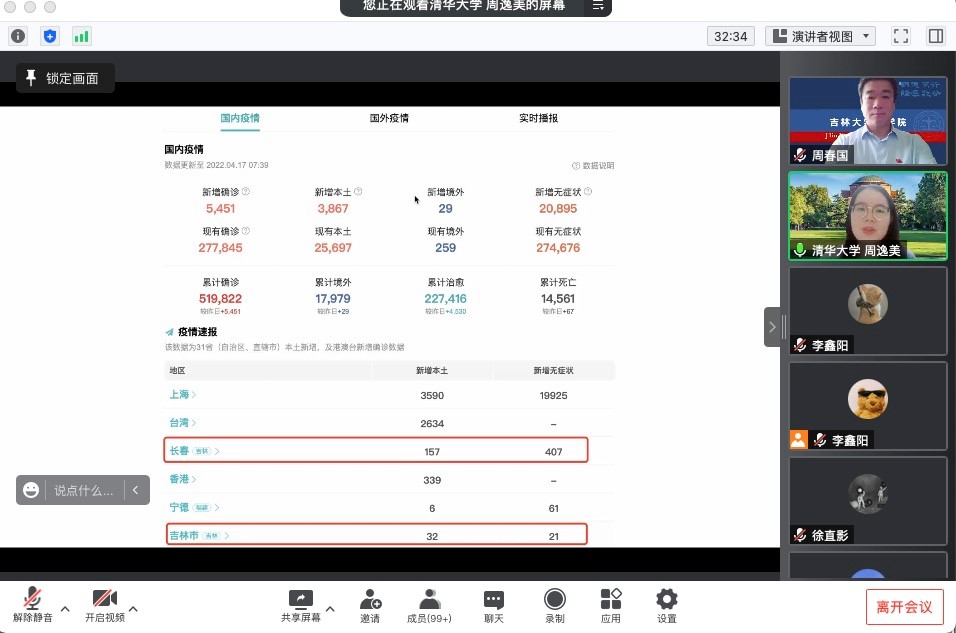Open the blue security shield icon
Screen dimensions: 956x633
(50, 36)
